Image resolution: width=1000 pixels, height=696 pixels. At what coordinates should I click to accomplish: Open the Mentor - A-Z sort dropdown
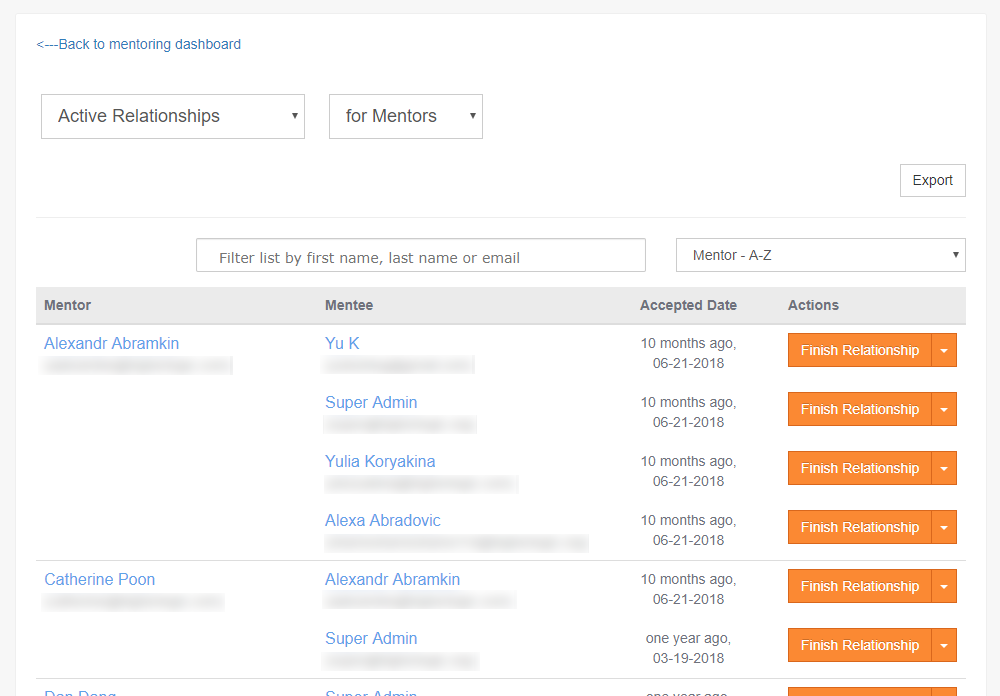tap(821, 255)
